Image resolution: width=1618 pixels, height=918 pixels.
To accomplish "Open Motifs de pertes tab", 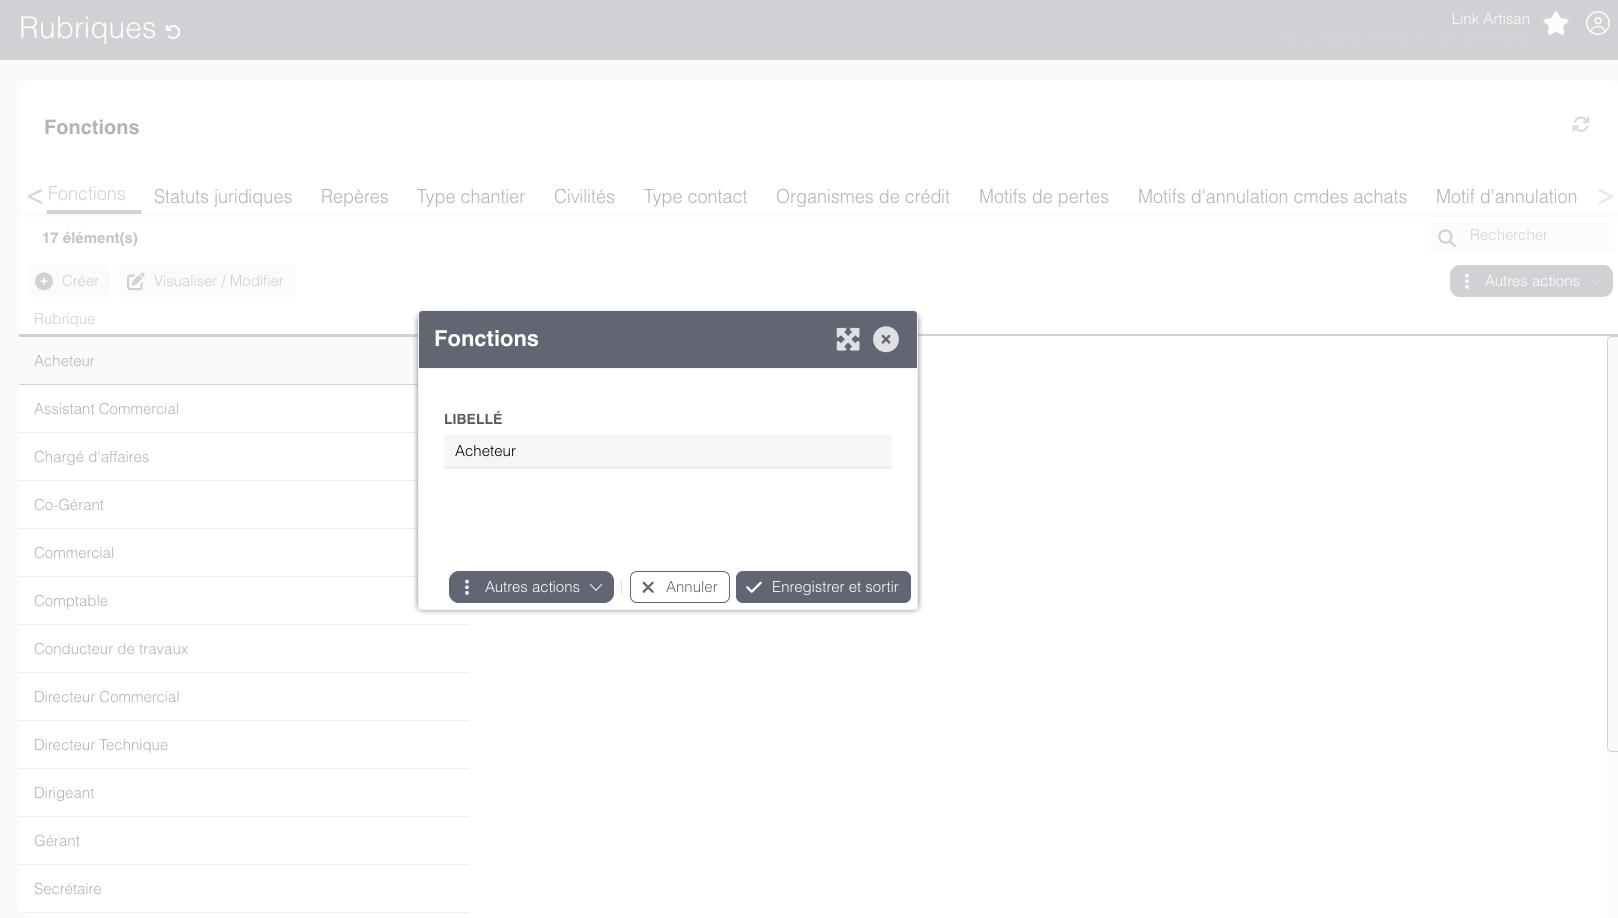I will [1044, 197].
